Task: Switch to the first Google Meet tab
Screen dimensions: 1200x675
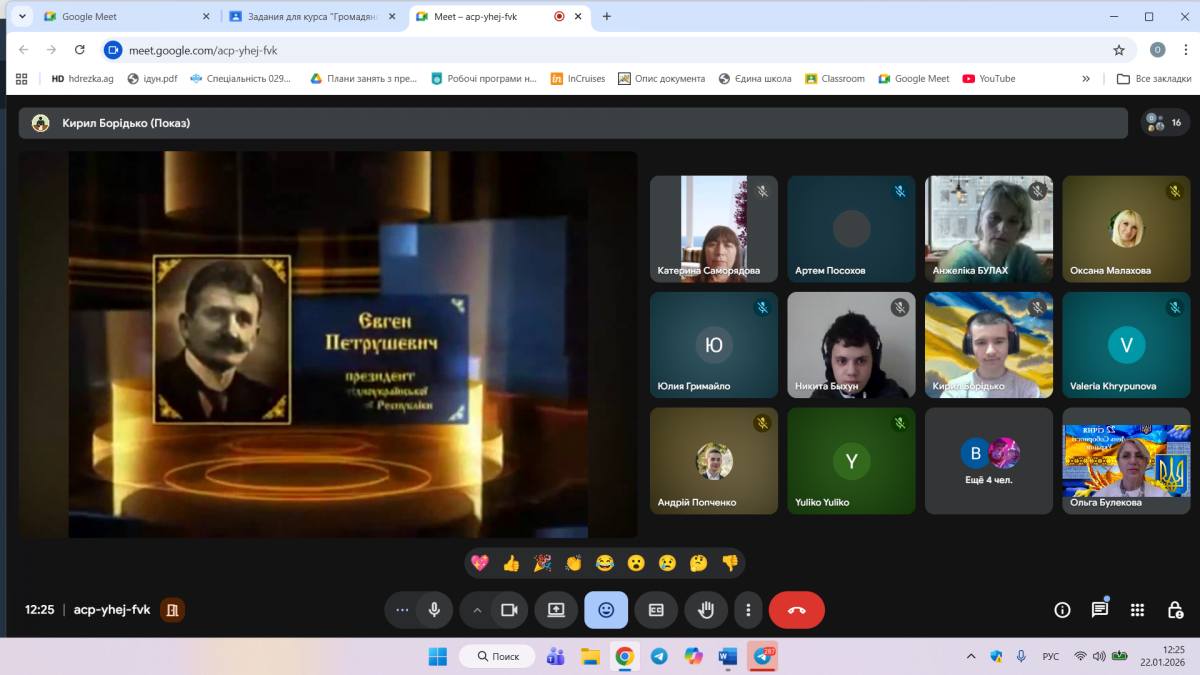Action: click(118, 16)
